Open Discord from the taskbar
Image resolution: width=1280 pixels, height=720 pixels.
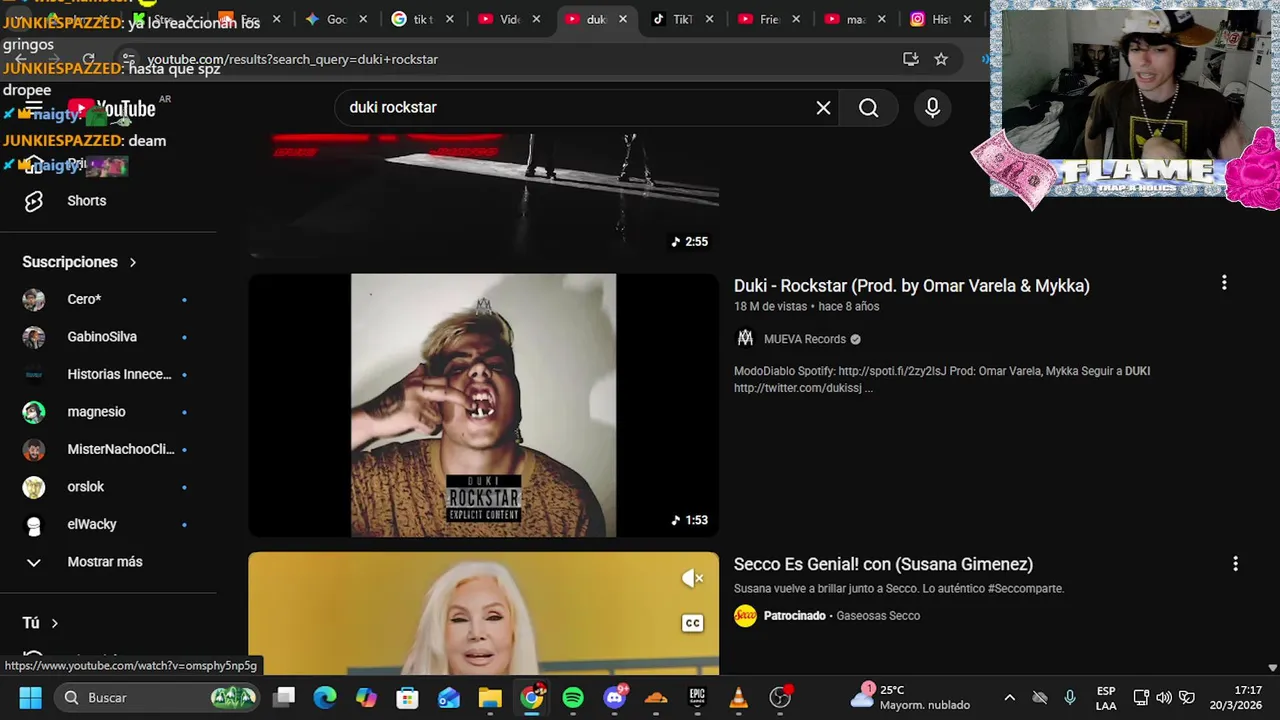pyautogui.click(x=615, y=697)
